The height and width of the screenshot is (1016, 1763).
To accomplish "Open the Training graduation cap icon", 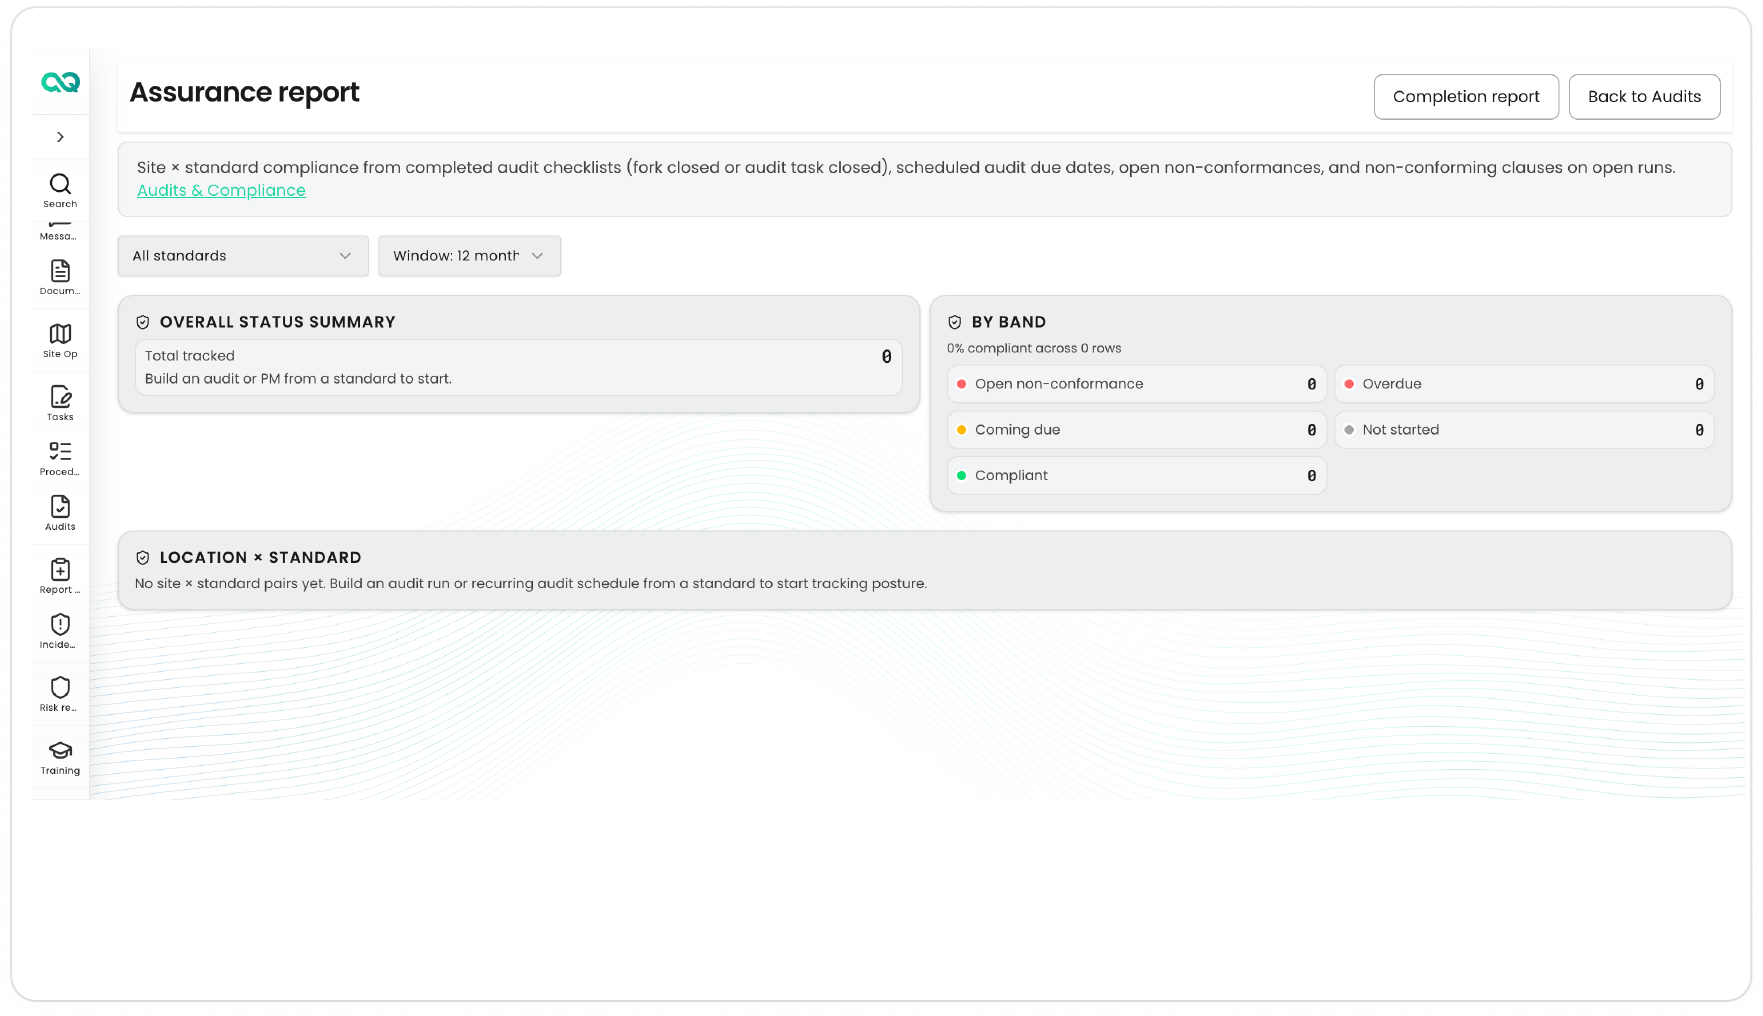I will (60, 757).
